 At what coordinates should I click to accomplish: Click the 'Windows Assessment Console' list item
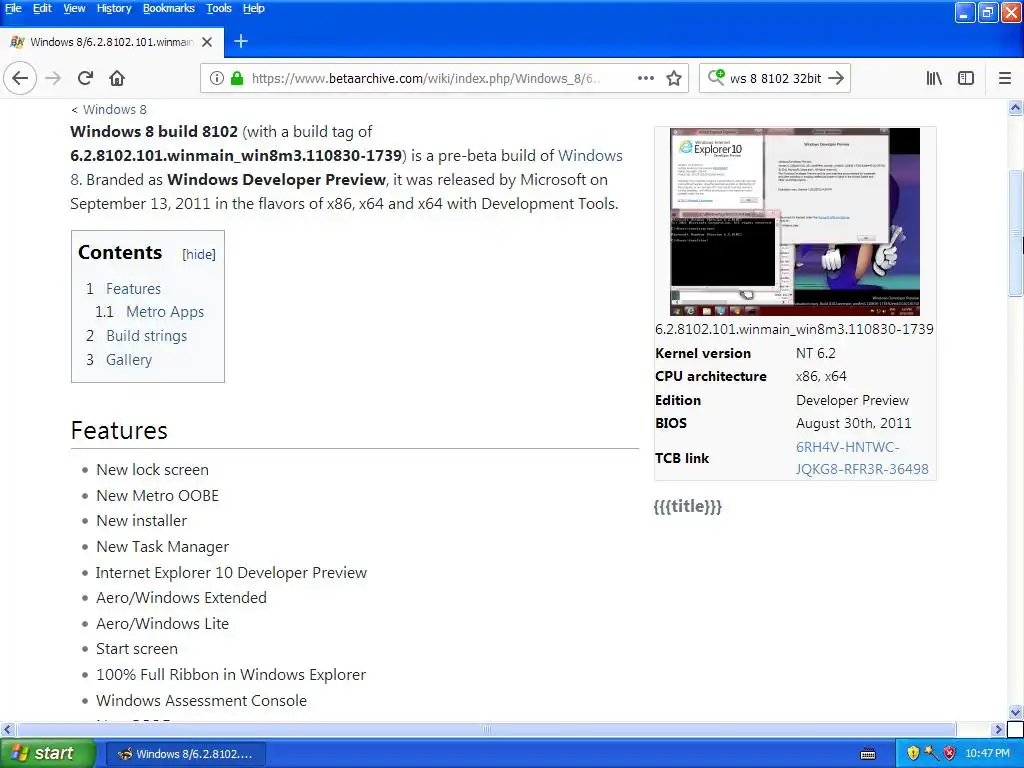[201, 701]
